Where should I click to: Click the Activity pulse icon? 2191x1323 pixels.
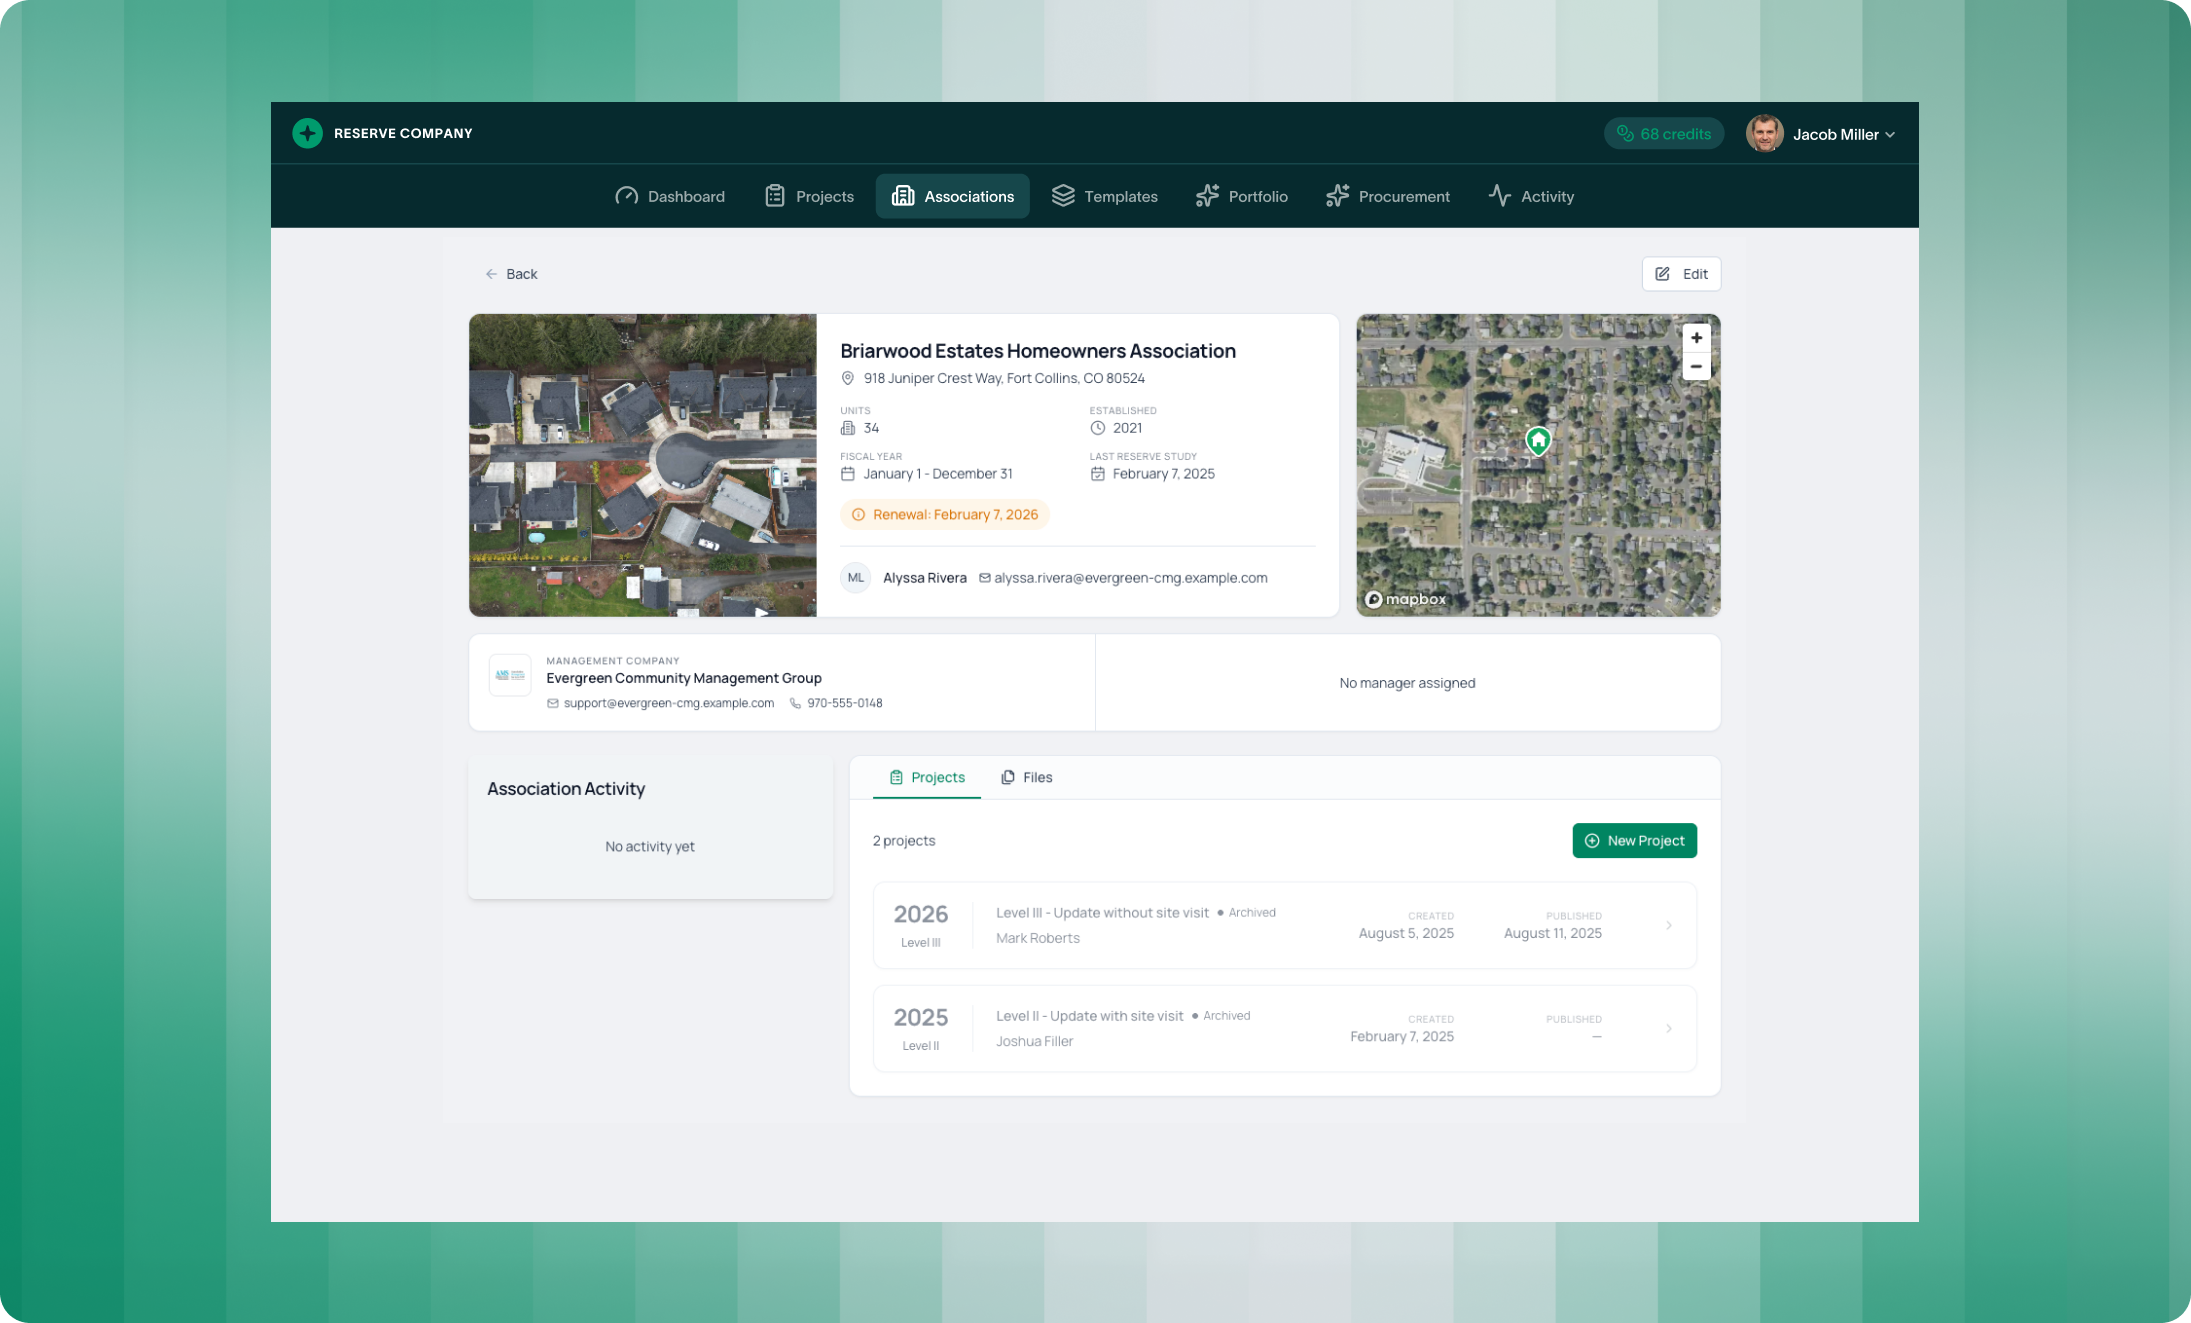tap(1499, 196)
